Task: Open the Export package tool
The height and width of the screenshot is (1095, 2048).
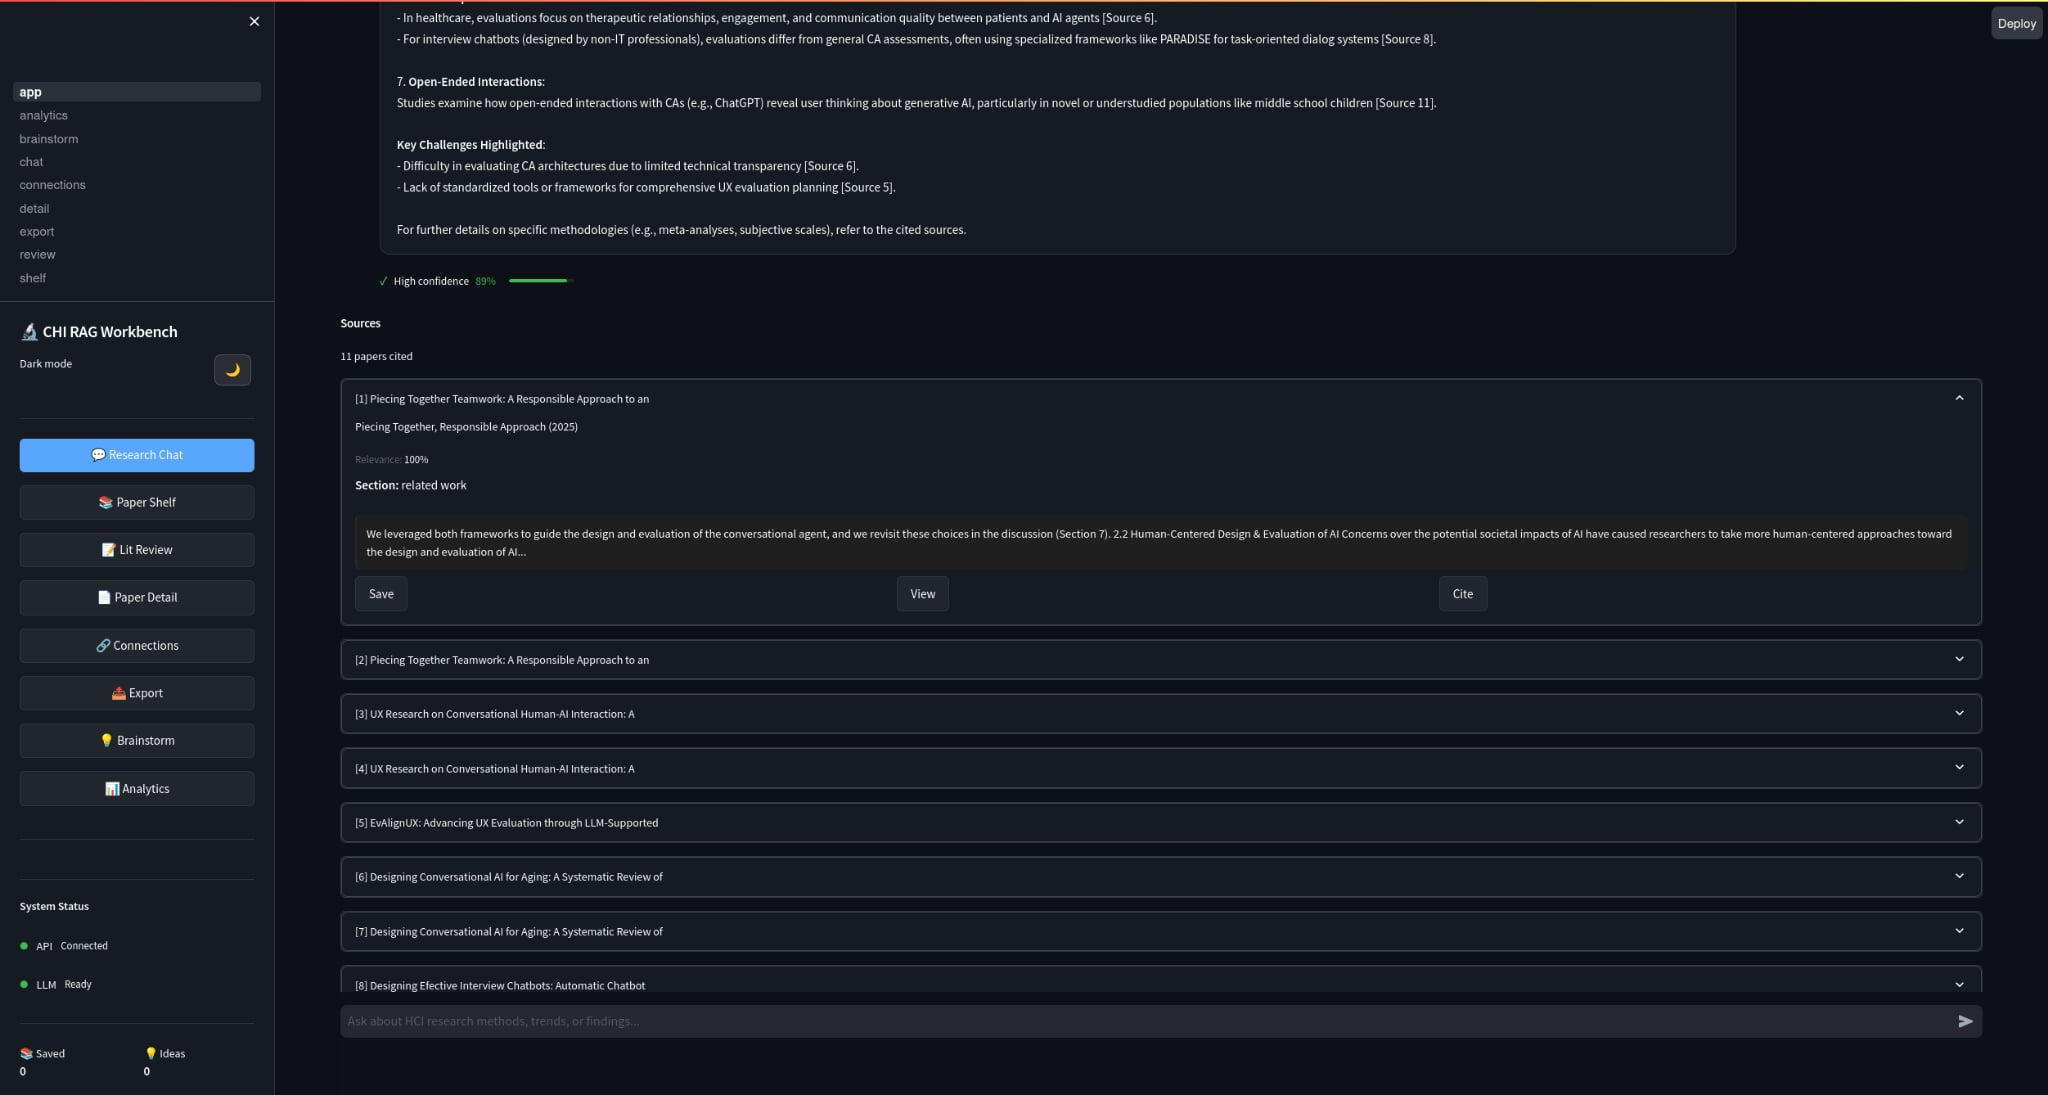Action: [x=137, y=692]
